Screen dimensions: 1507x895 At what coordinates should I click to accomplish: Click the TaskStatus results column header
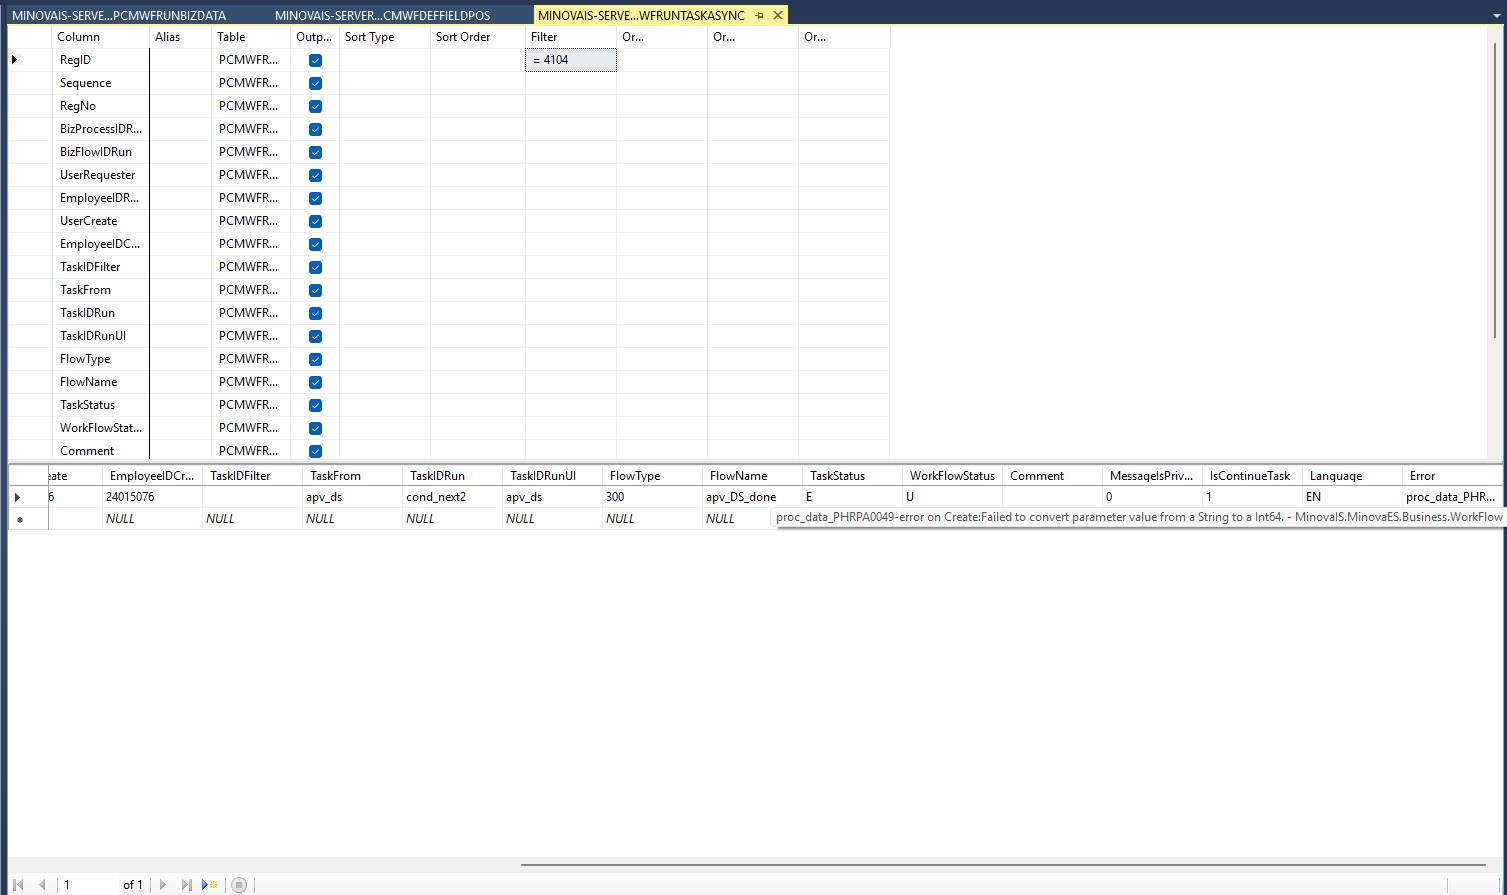850,476
